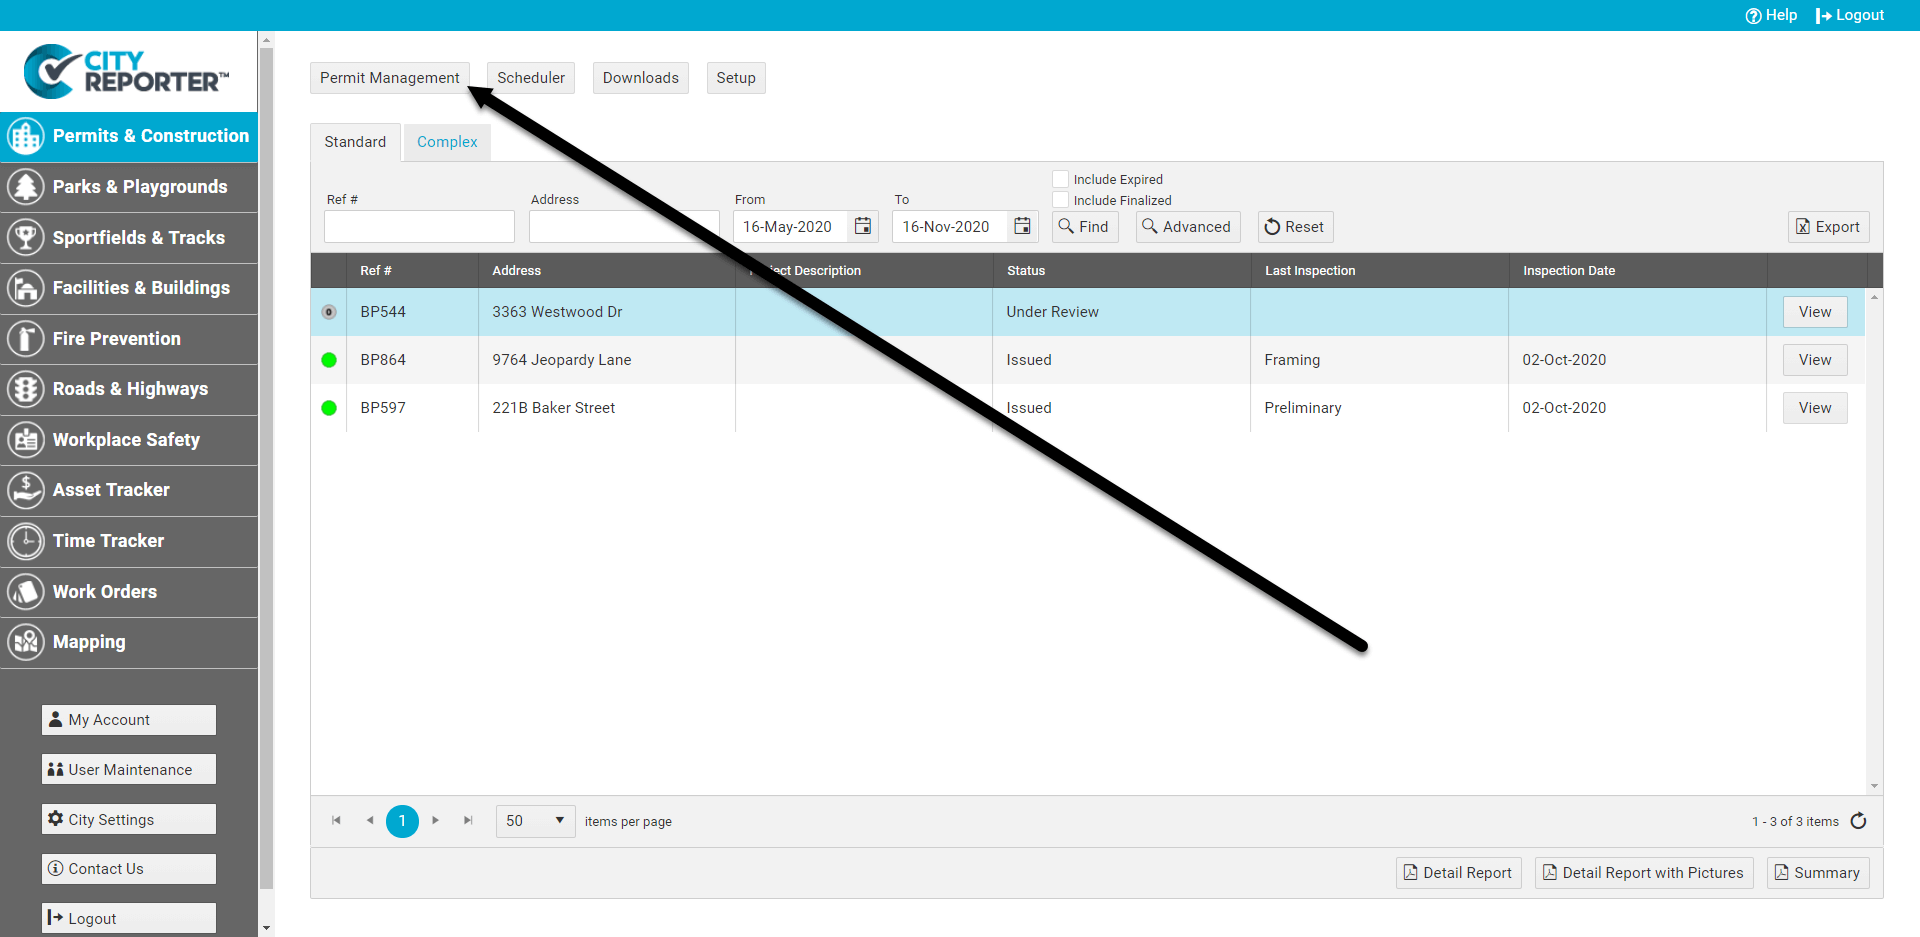Switch to the Complex tab
The height and width of the screenshot is (937, 1920).
(447, 142)
